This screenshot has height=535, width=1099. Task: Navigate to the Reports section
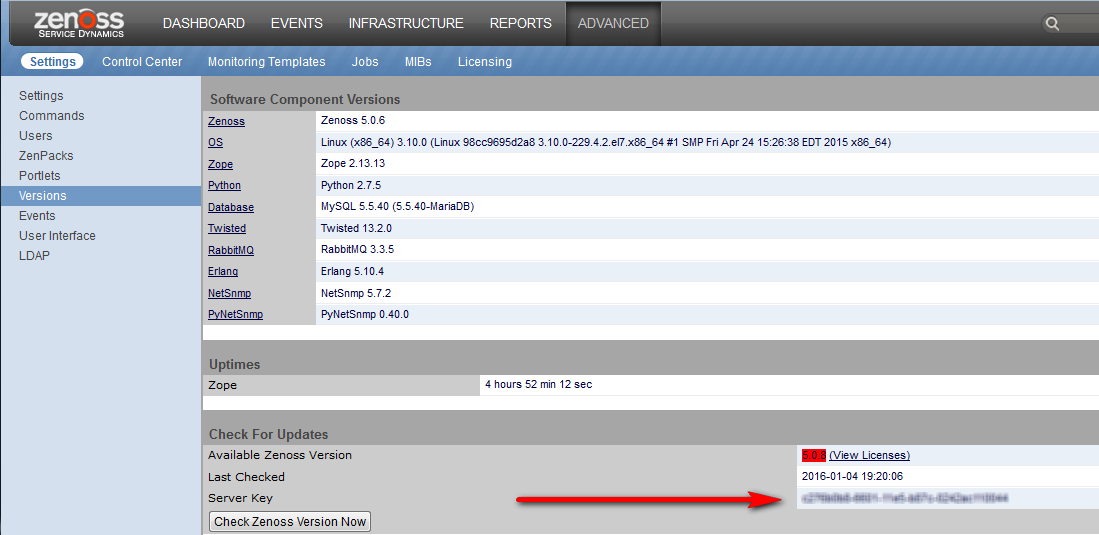(x=520, y=23)
